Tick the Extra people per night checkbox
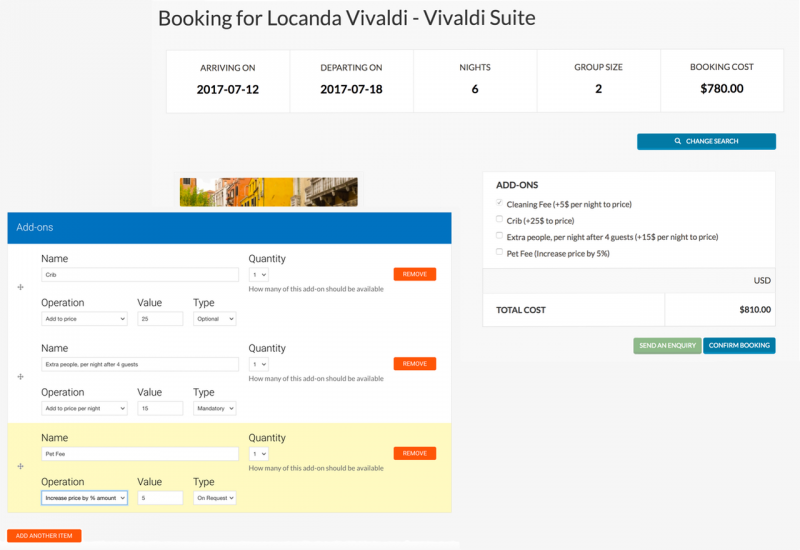This screenshot has width=800, height=550. [x=499, y=235]
